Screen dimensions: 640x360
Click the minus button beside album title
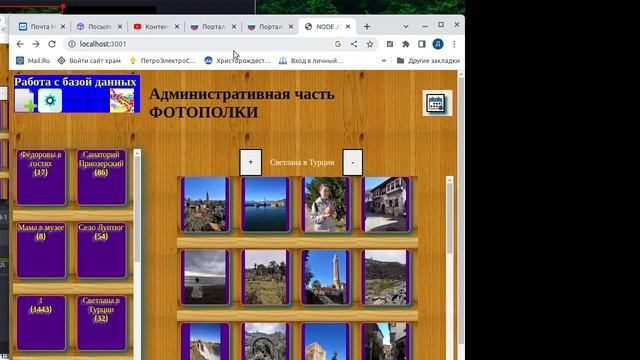point(353,162)
